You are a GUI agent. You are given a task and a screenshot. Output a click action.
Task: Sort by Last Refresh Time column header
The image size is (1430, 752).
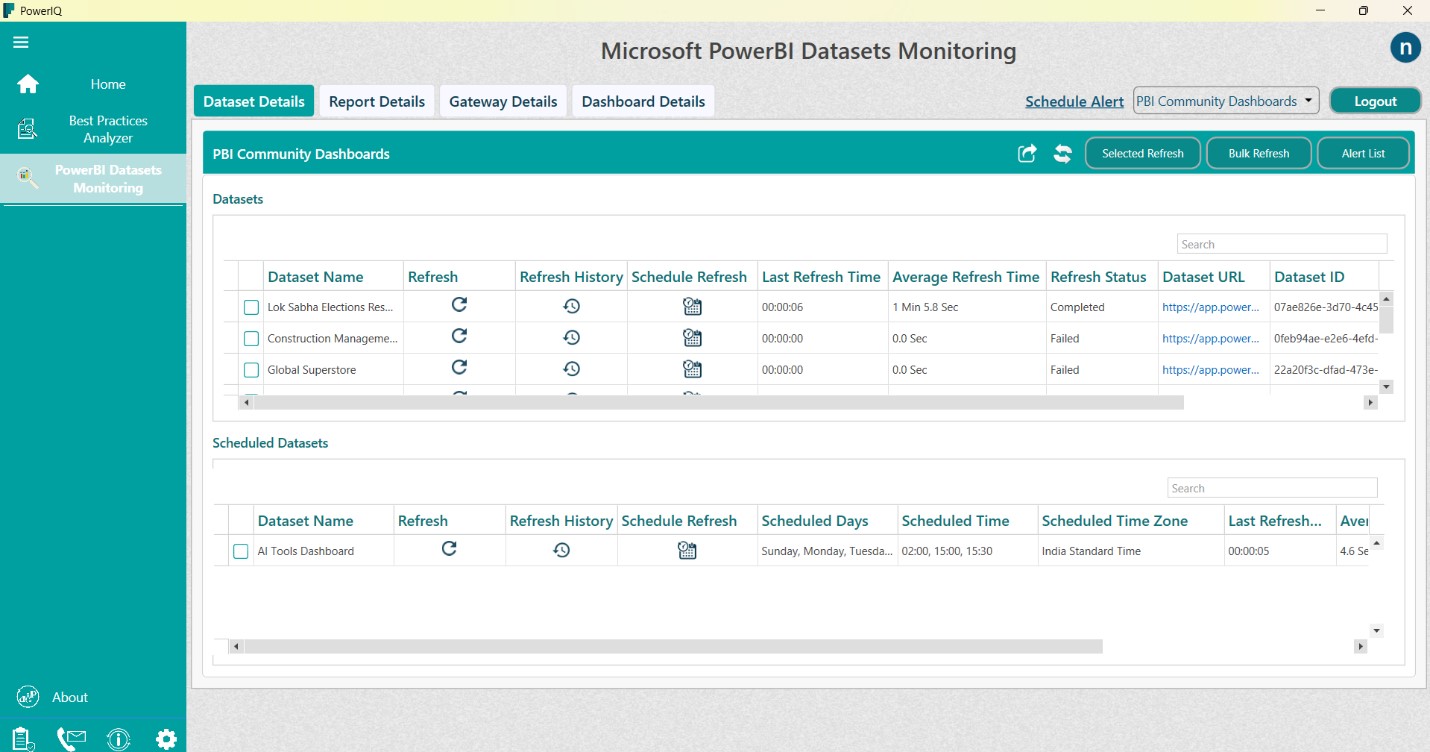821,277
